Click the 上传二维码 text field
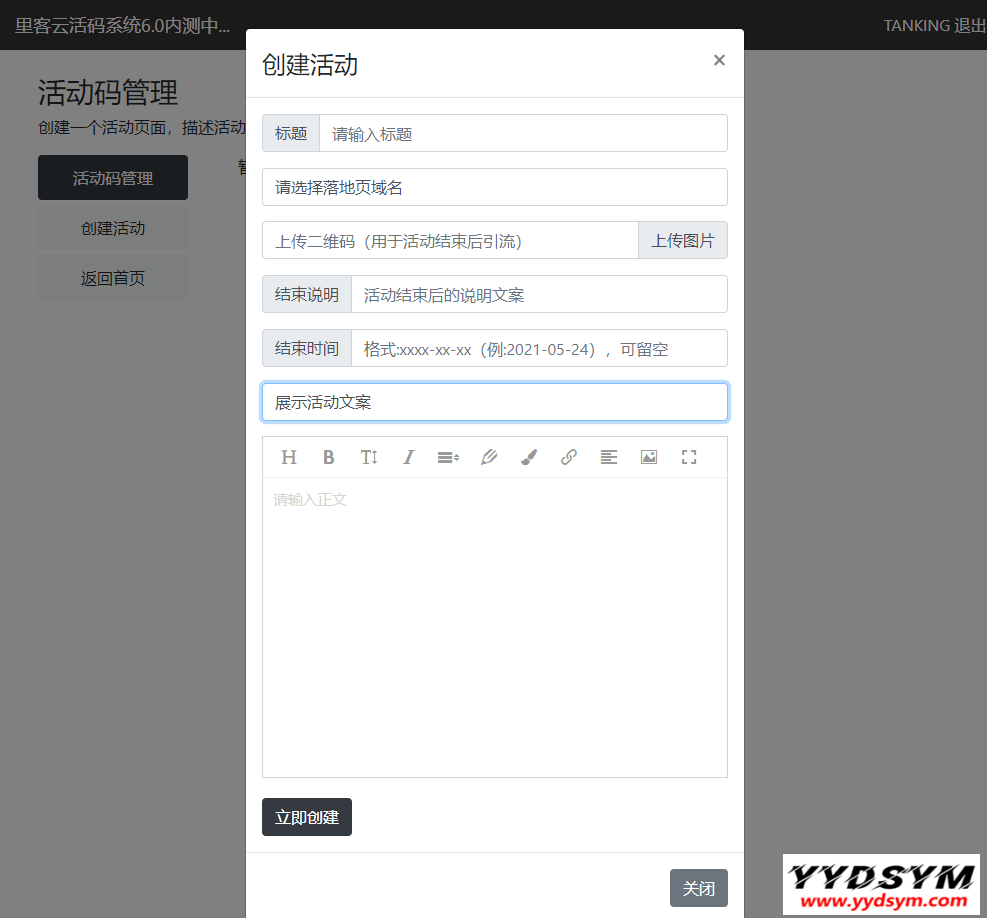This screenshot has width=987, height=918. 451,241
